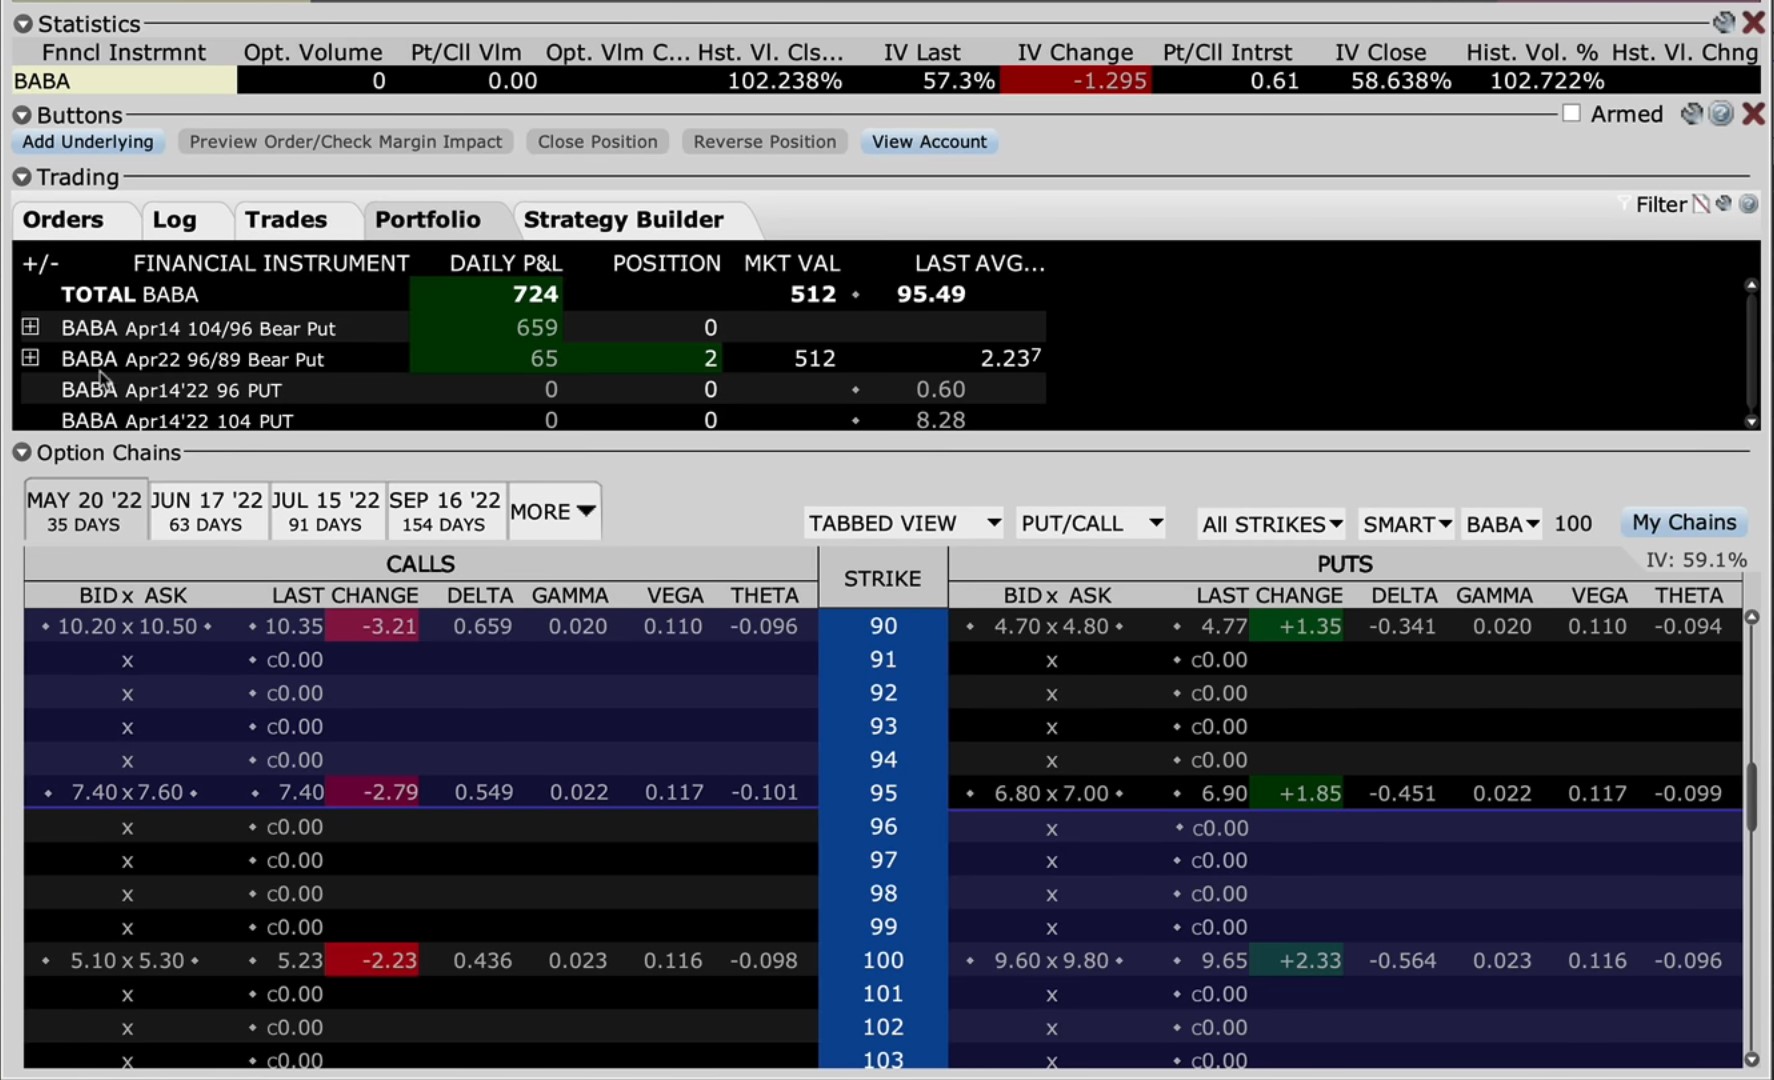
Task: Expand BABA Apr14 104/96 Bear Put row
Action: 31,327
